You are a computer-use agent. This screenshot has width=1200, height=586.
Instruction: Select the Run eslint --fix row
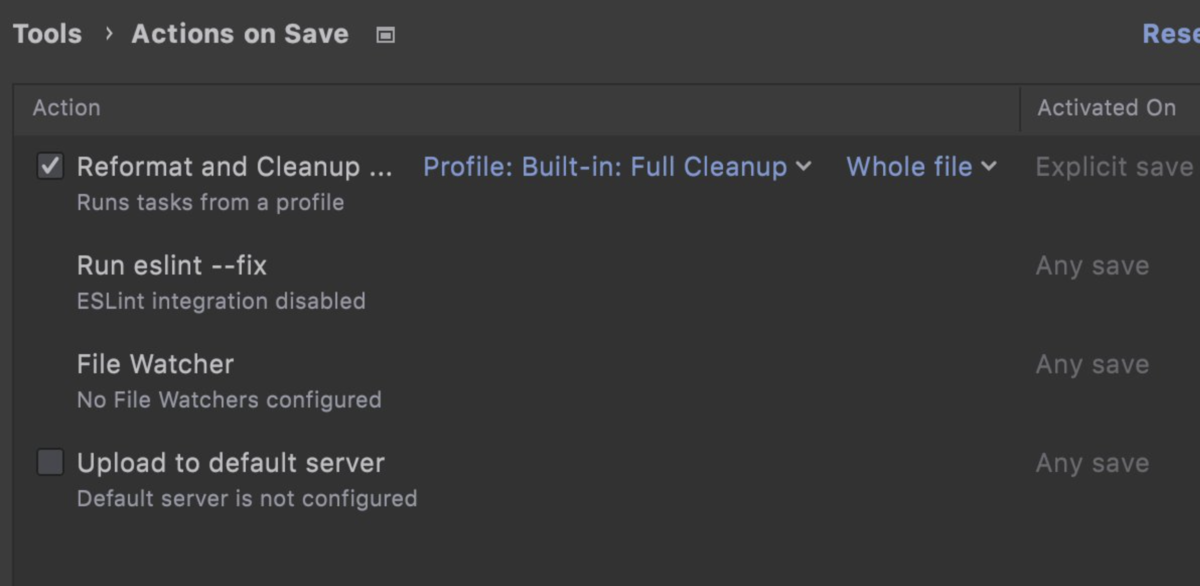(172, 266)
